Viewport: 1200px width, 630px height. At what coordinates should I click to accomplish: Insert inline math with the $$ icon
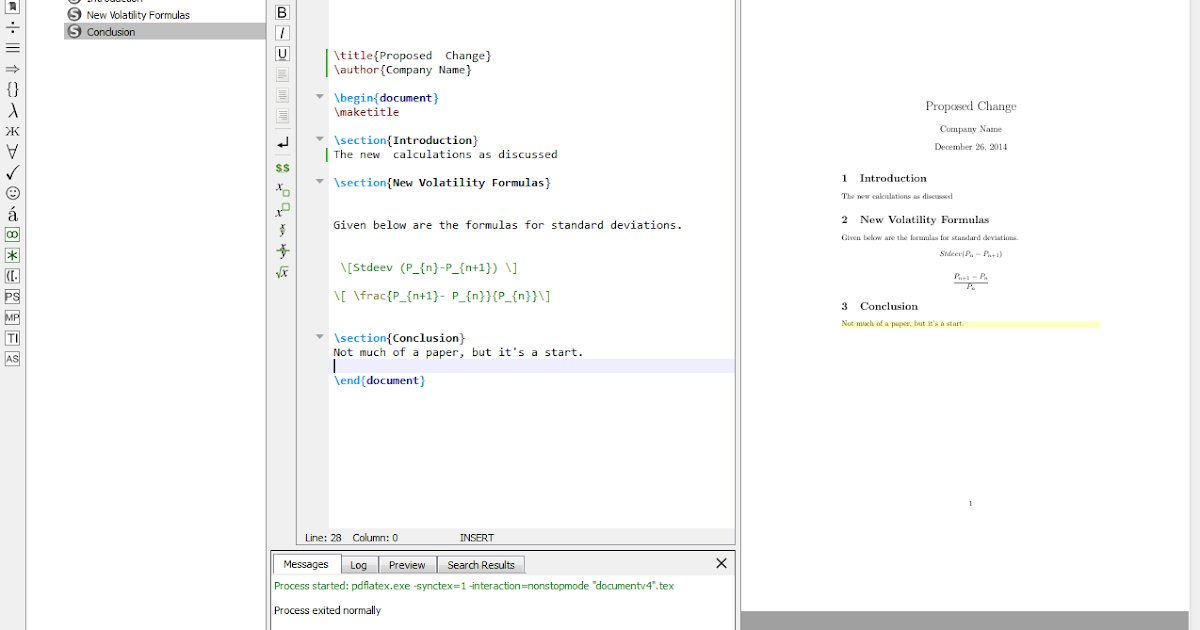tap(282, 167)
